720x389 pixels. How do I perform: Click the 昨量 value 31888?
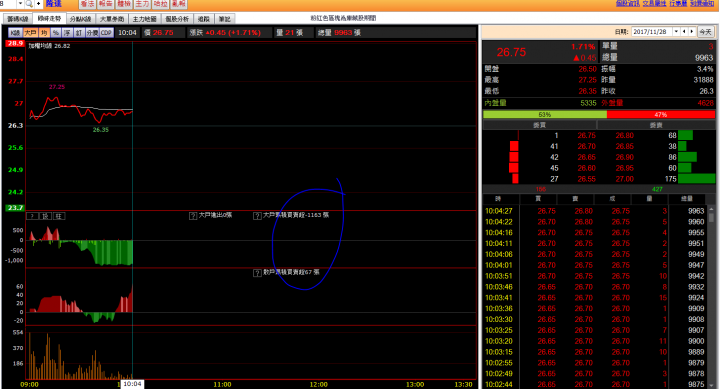click(x=703, y=80)
